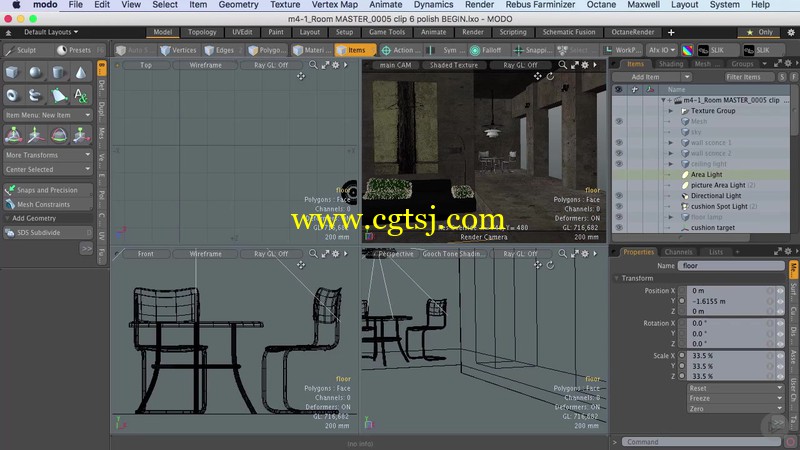The height and width of the screenshot is (450, 800).
Task: Expand the ceiling light item
Action: point(671,164)
